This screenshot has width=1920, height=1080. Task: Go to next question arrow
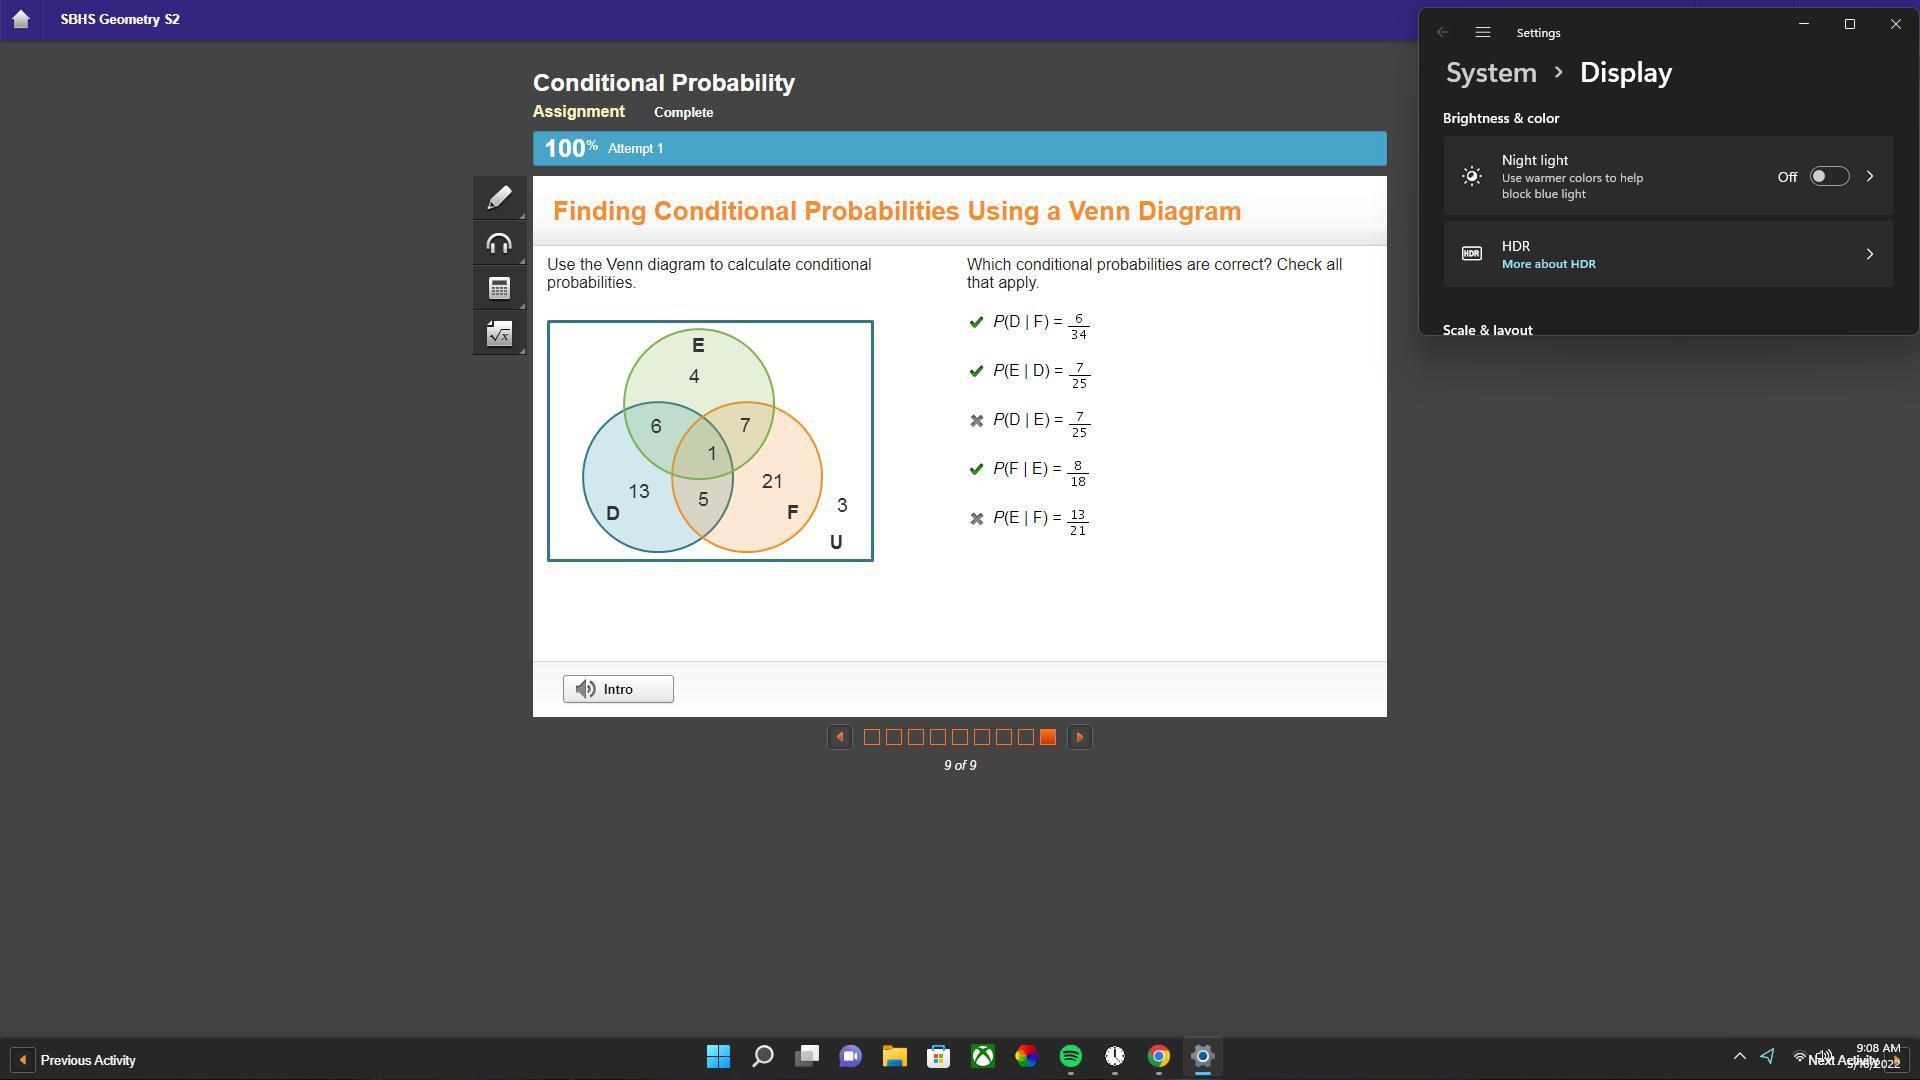click(x=1079, y=737)
